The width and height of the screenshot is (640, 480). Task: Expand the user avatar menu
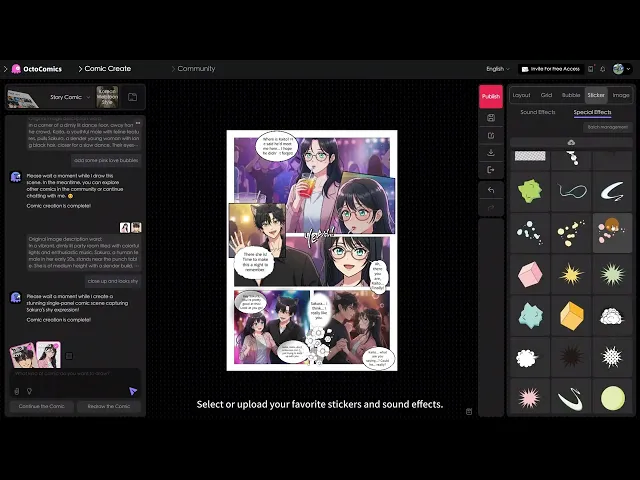pyautogui.click(x=629, y=69)
